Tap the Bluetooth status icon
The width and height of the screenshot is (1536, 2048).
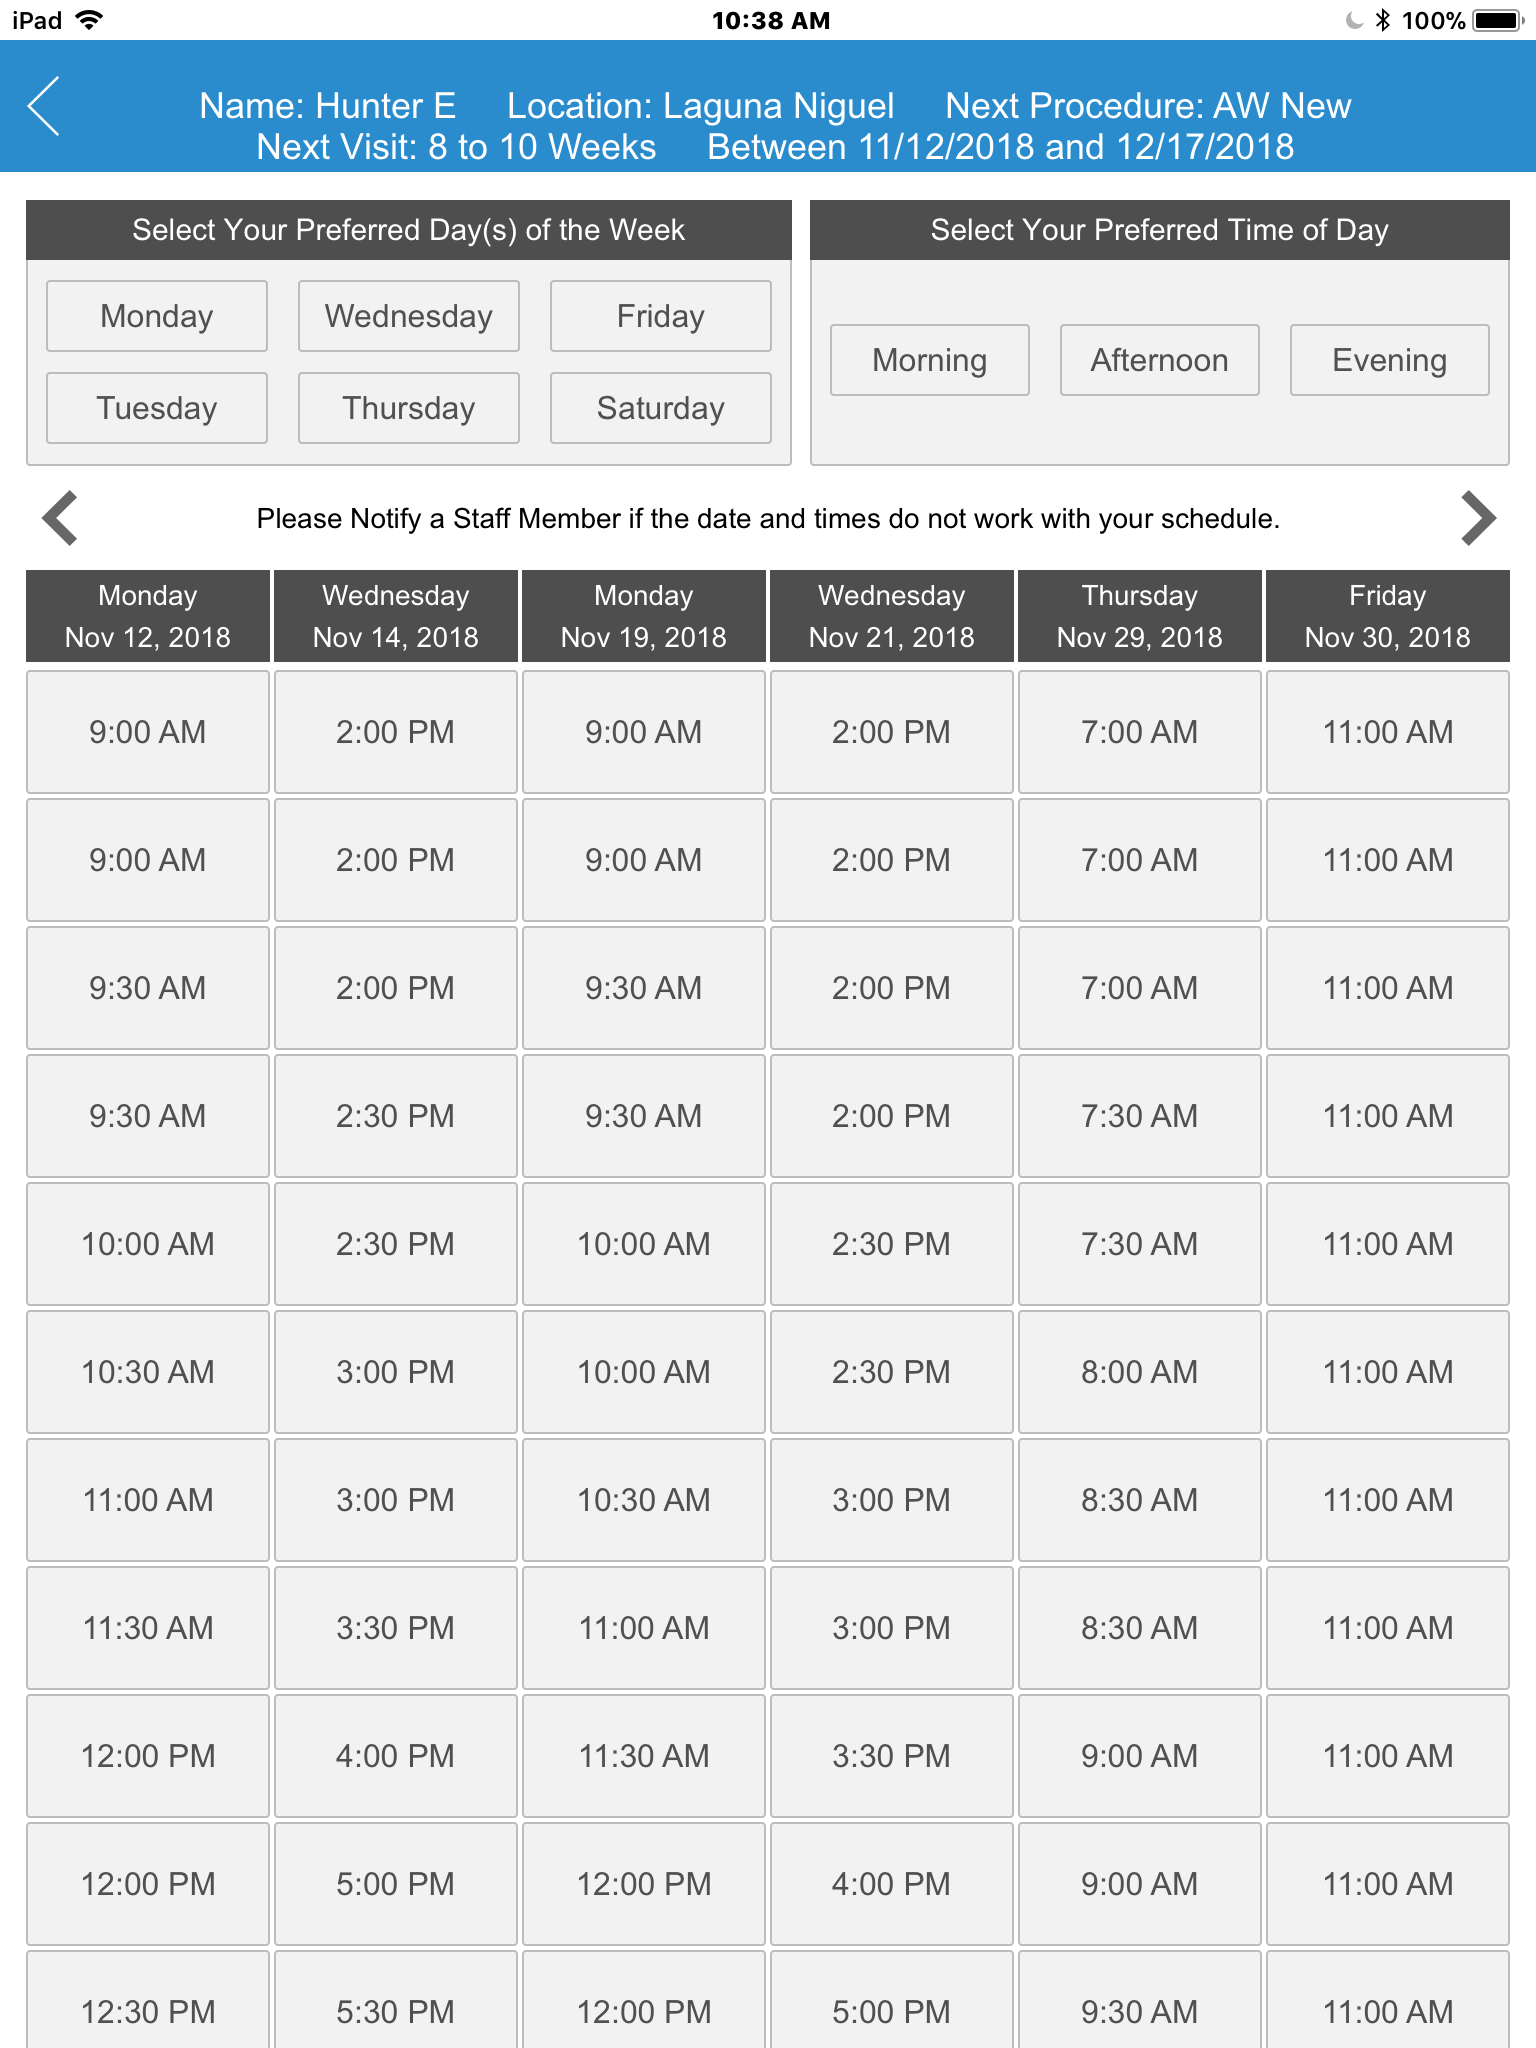1383,20
